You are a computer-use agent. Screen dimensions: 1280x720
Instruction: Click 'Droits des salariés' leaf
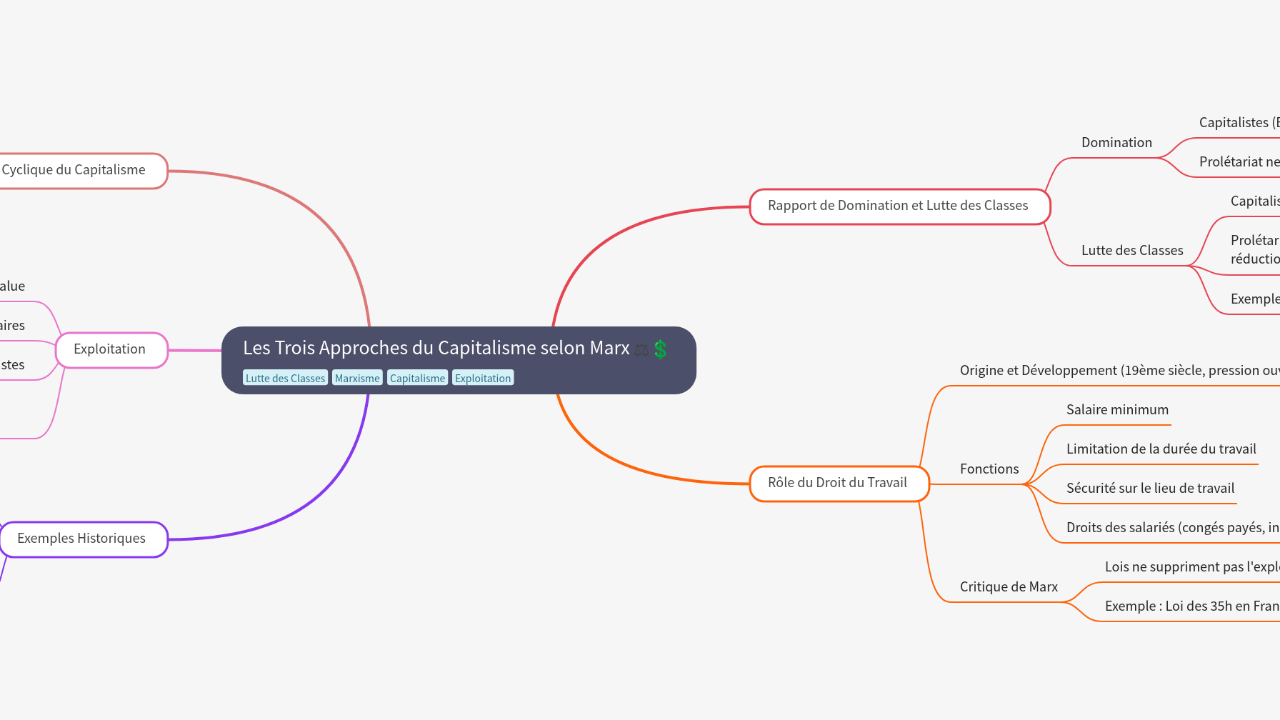click(x=1173, y=528)
